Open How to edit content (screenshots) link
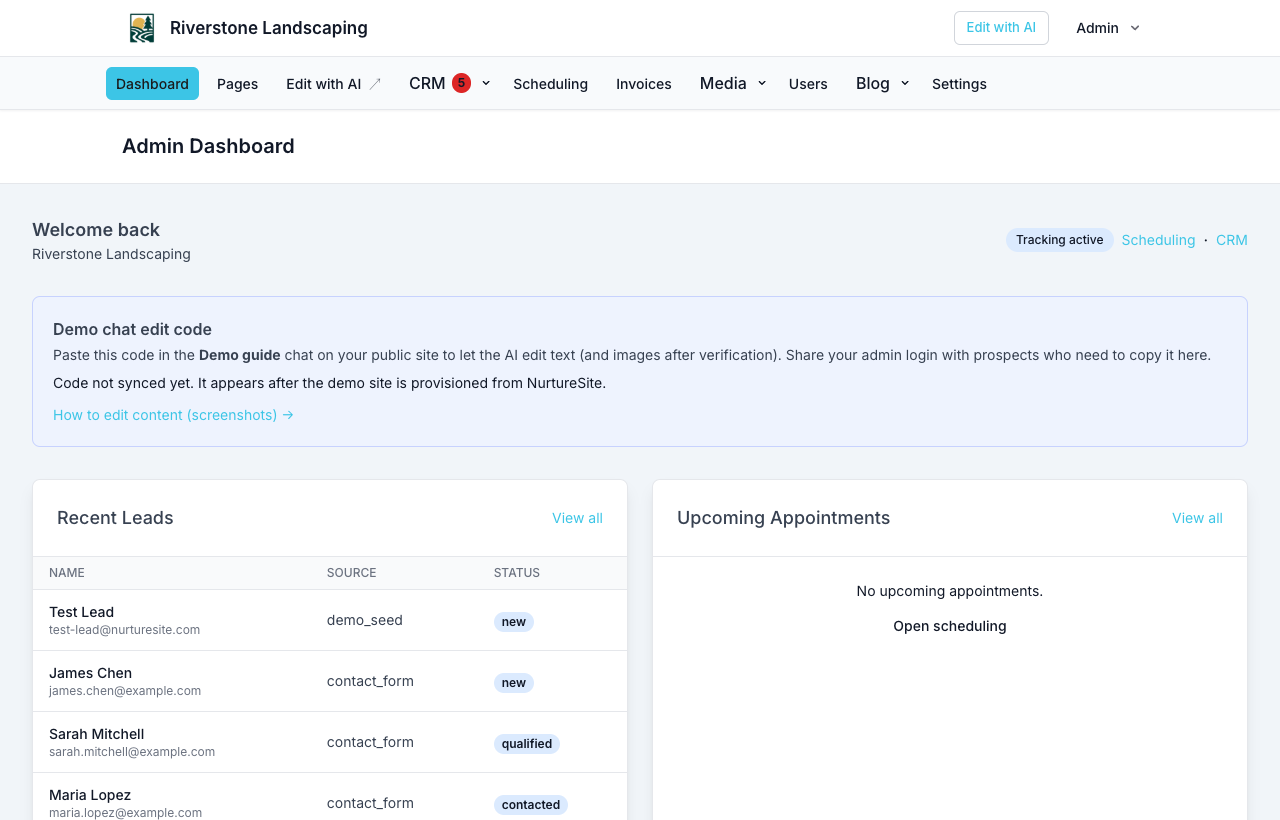Image resolution: width=1280 pixels, height=820 pixels. tap(173, 415)
